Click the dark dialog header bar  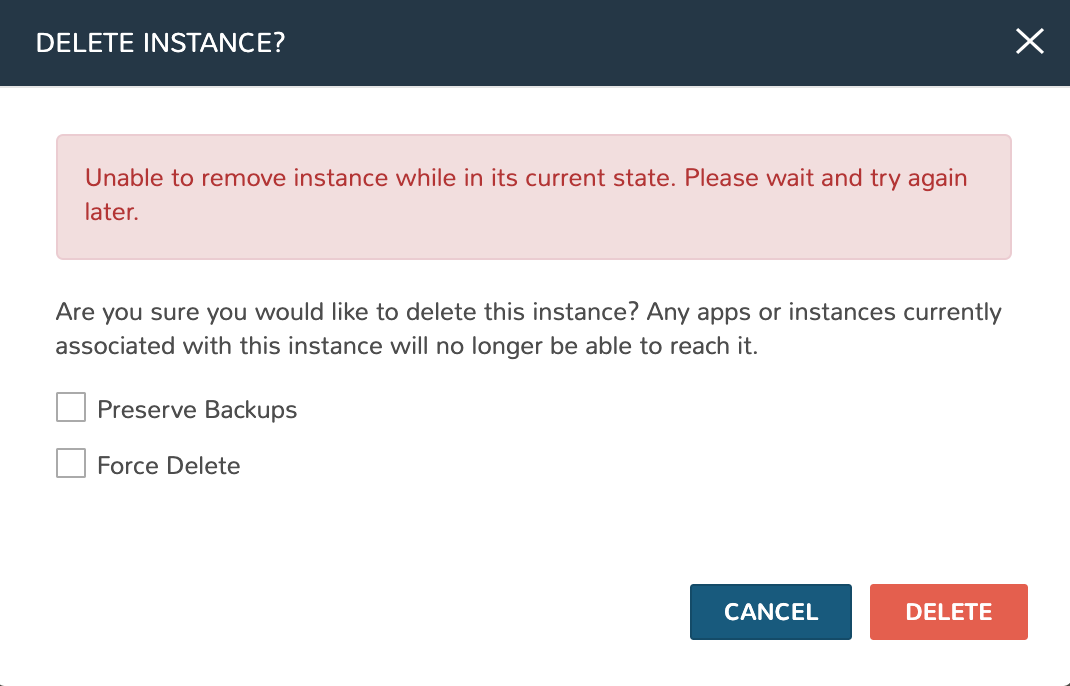pyautogui.click(x=600, y=42)
